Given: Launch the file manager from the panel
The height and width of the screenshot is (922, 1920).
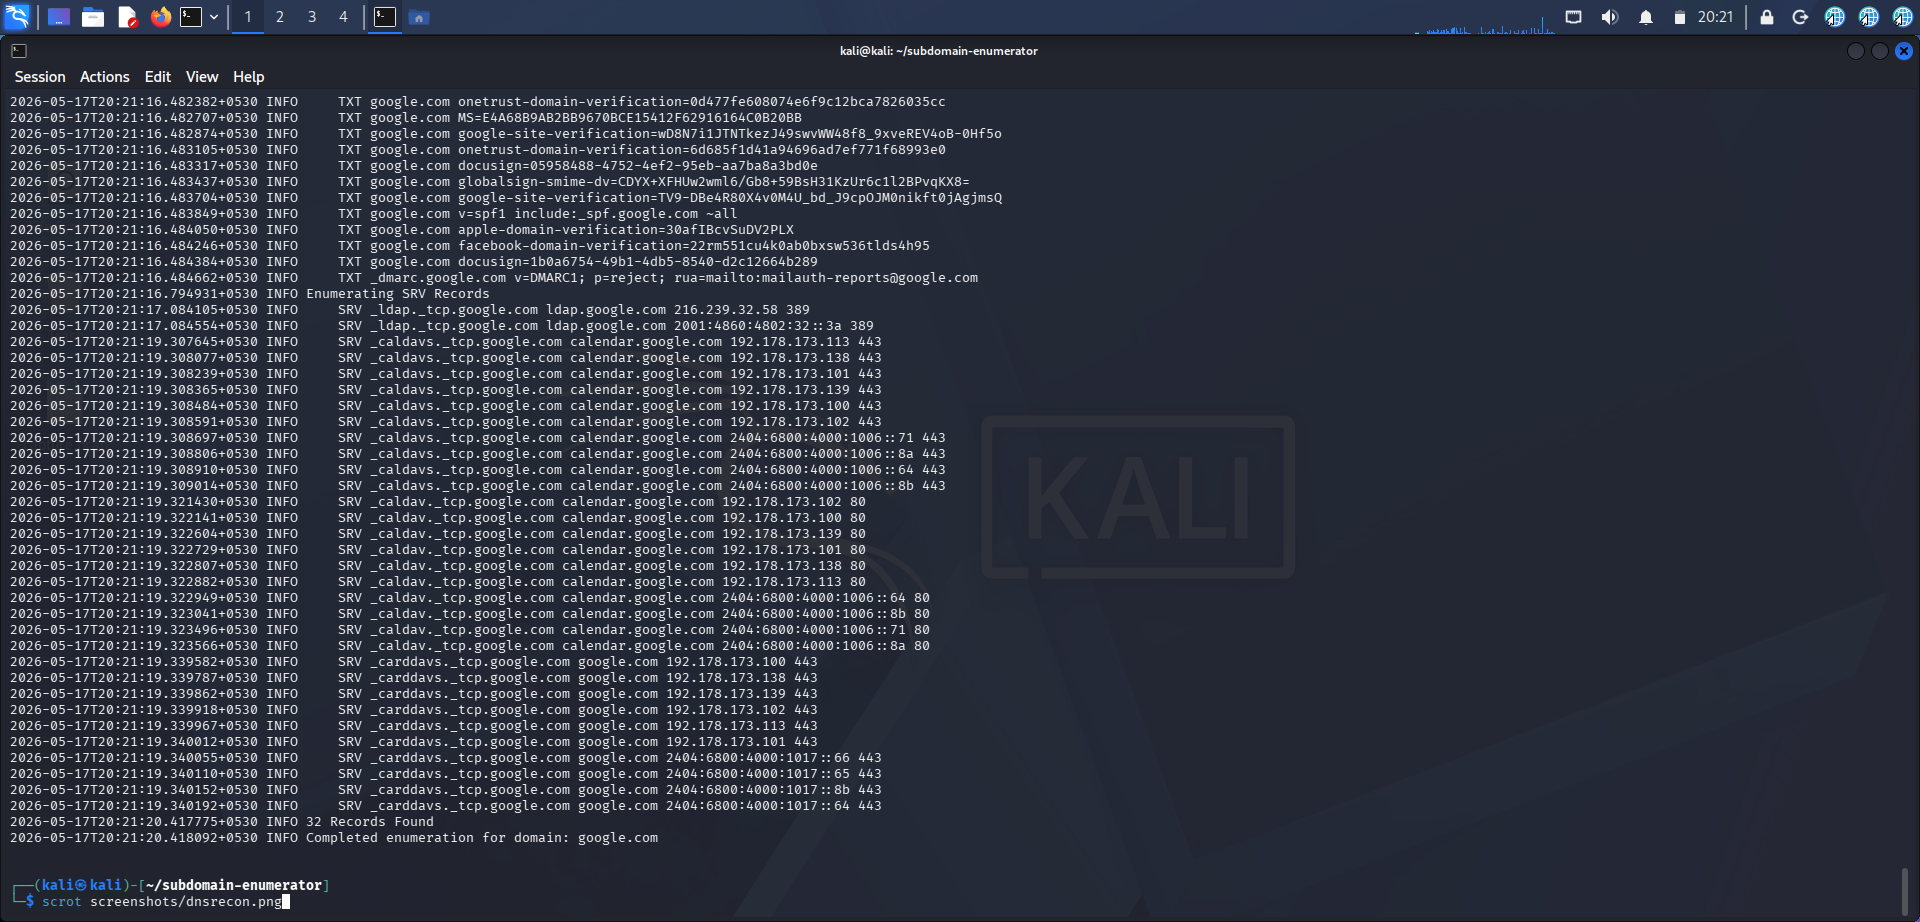Looking at the screenshot, I should point(93,17).
